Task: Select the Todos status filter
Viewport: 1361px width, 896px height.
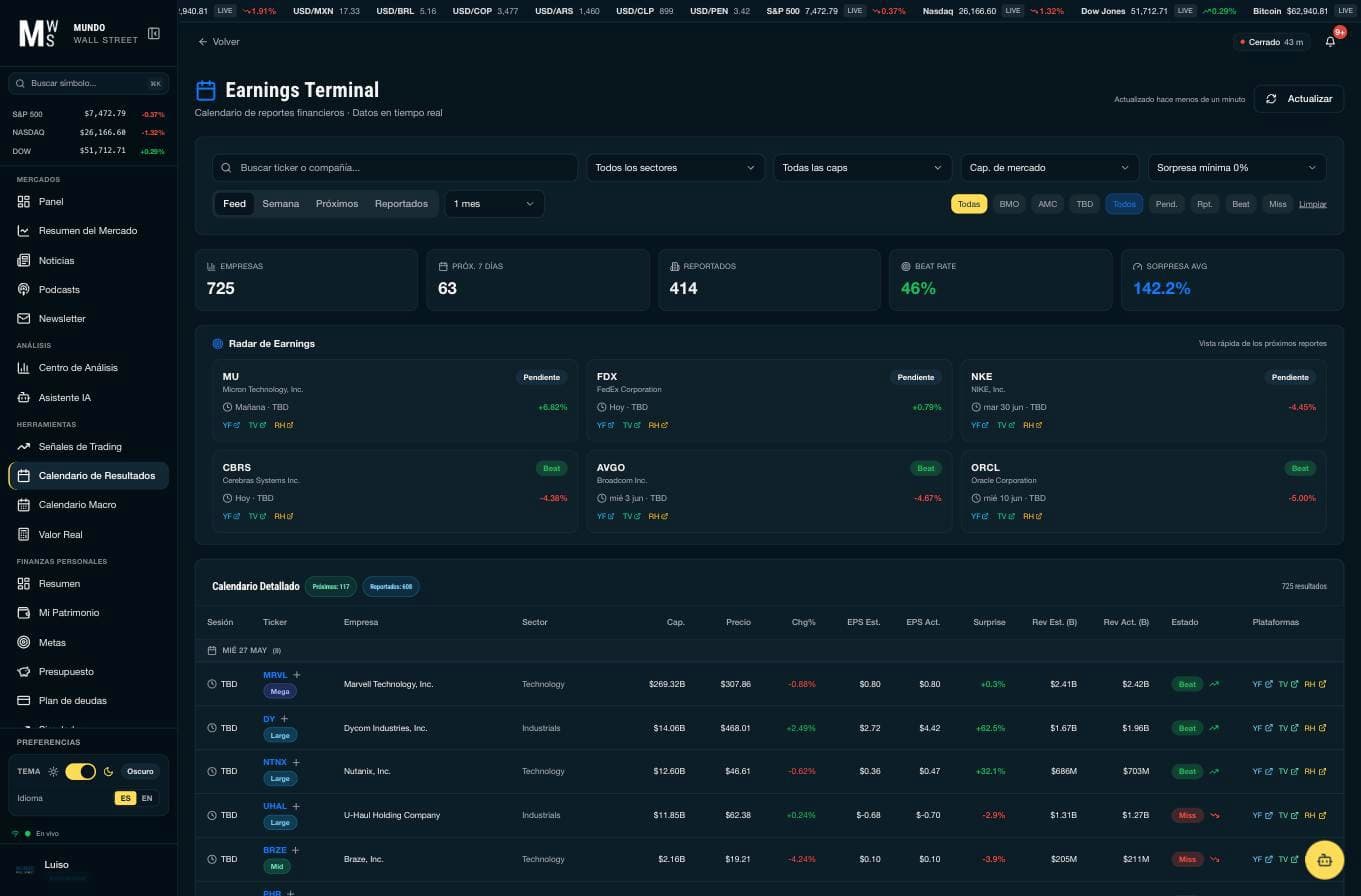Action: coord(1124,204)
